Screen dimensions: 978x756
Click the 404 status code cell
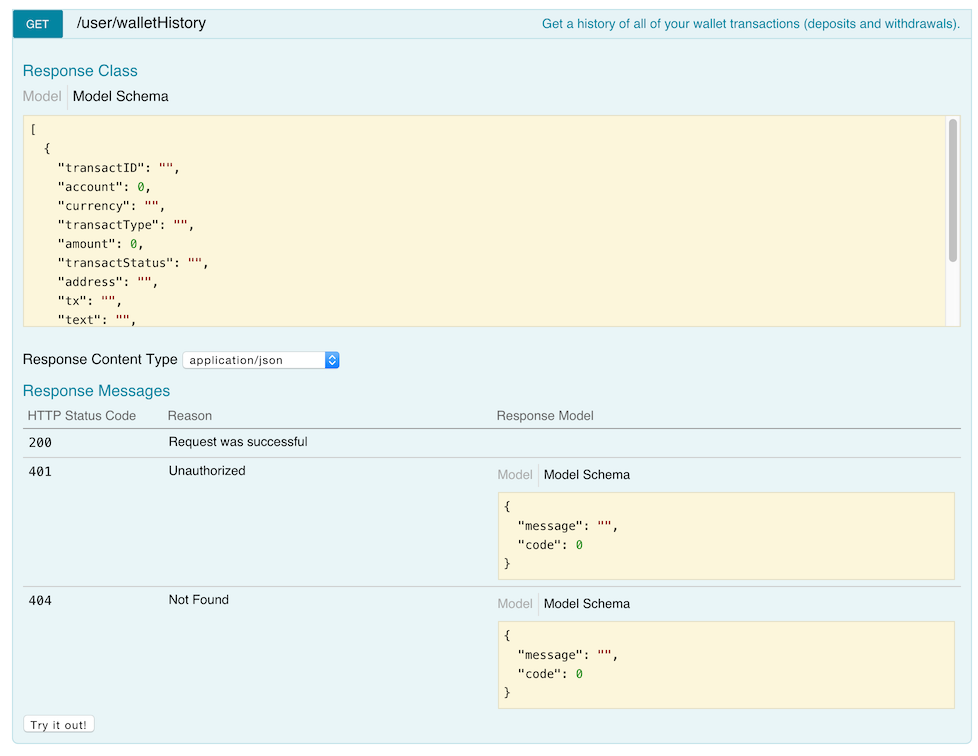point(40,601)
